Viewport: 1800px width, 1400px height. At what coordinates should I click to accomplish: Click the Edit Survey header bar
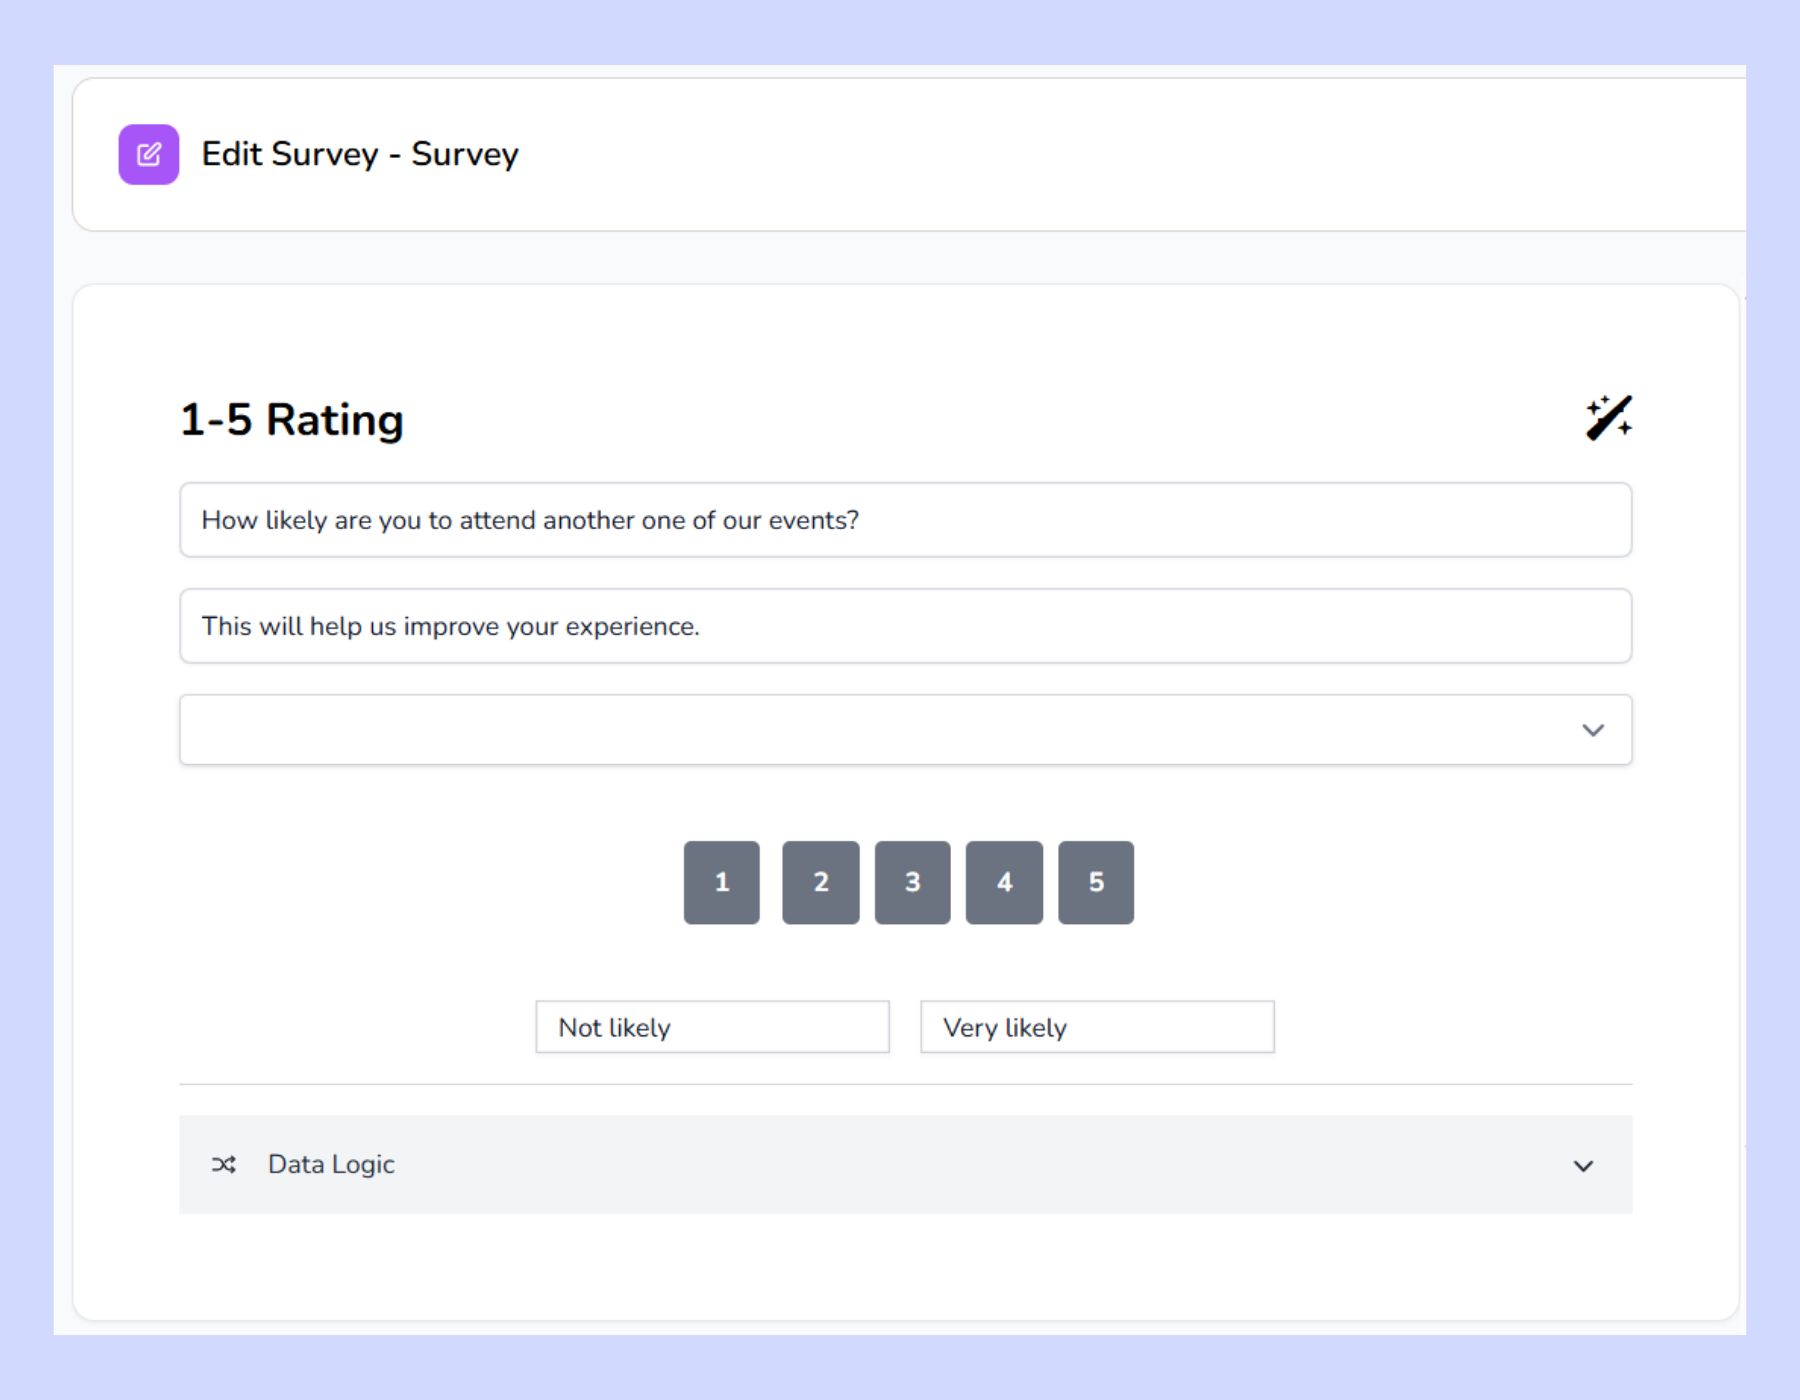[900, 154]
